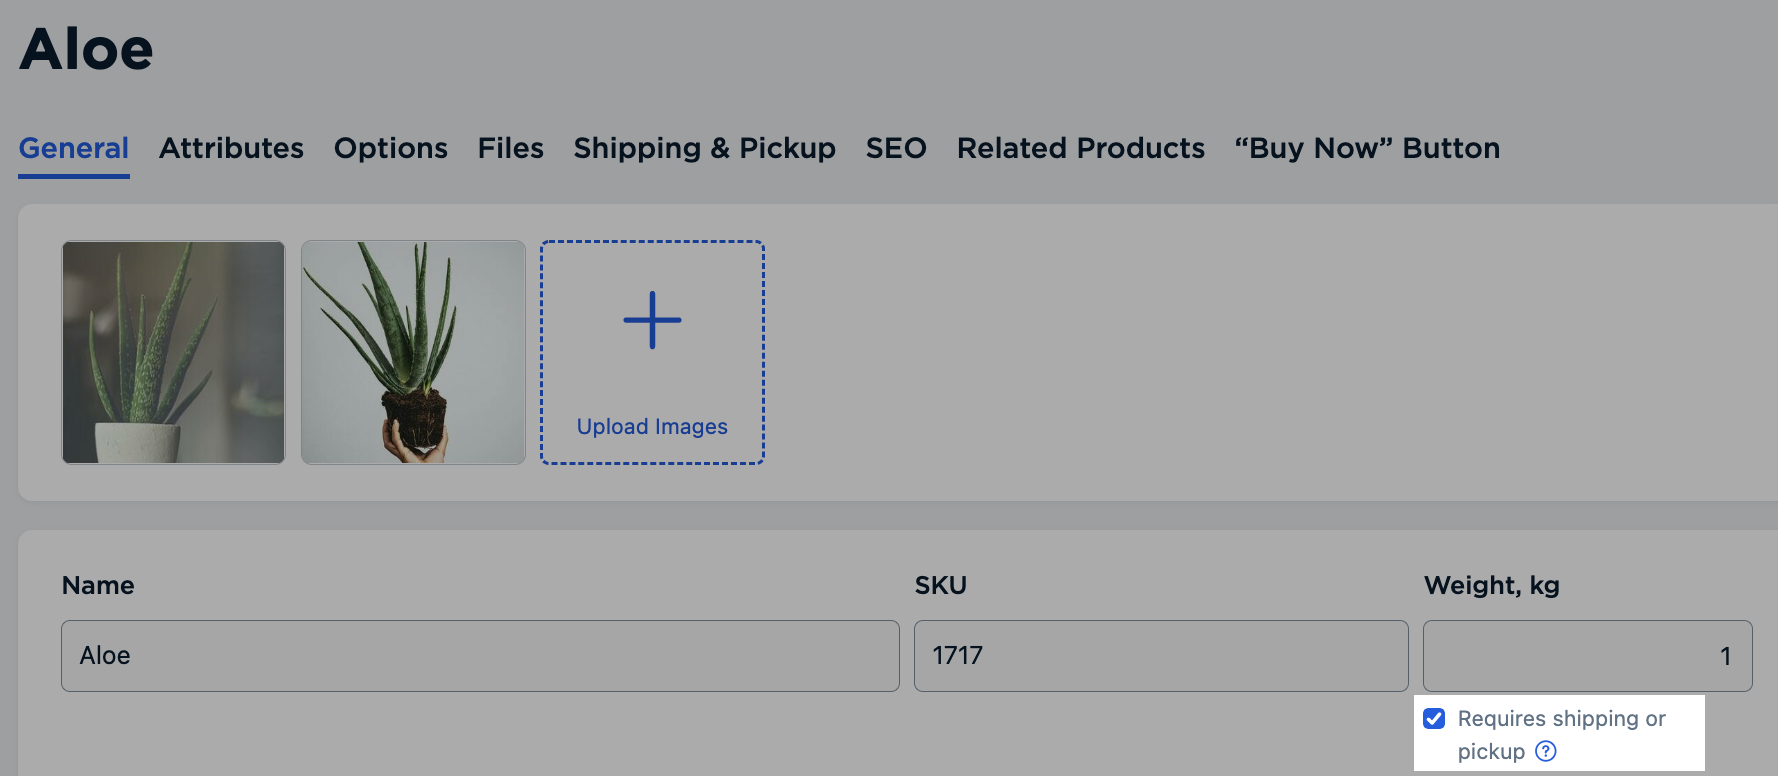This screenshot has width=1778, height=776.
Task: Go to the Options tab
Action: 391,148
